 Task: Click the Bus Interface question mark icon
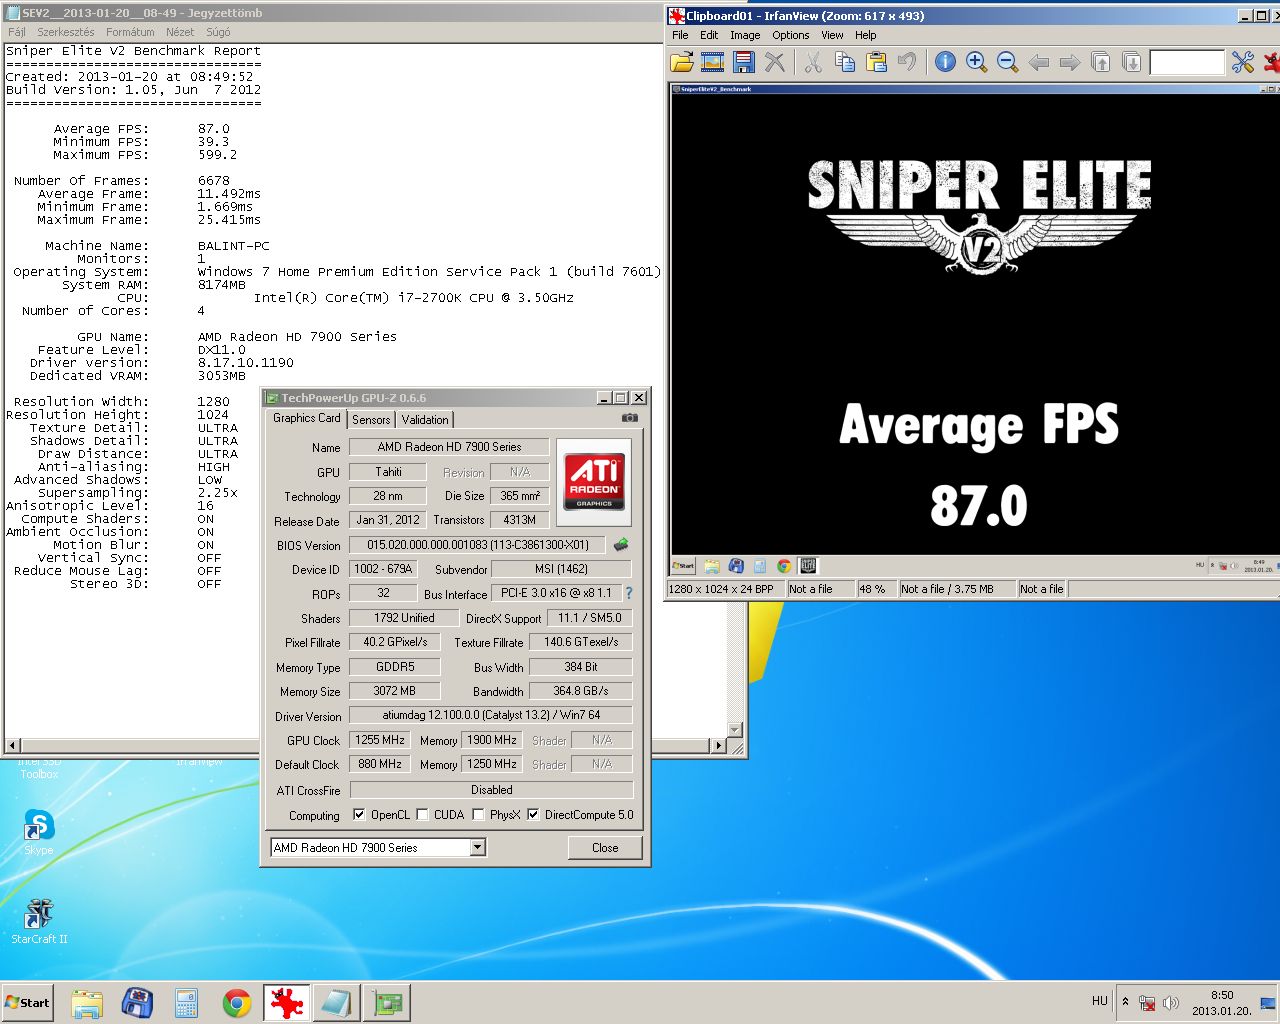pos(629,593)
